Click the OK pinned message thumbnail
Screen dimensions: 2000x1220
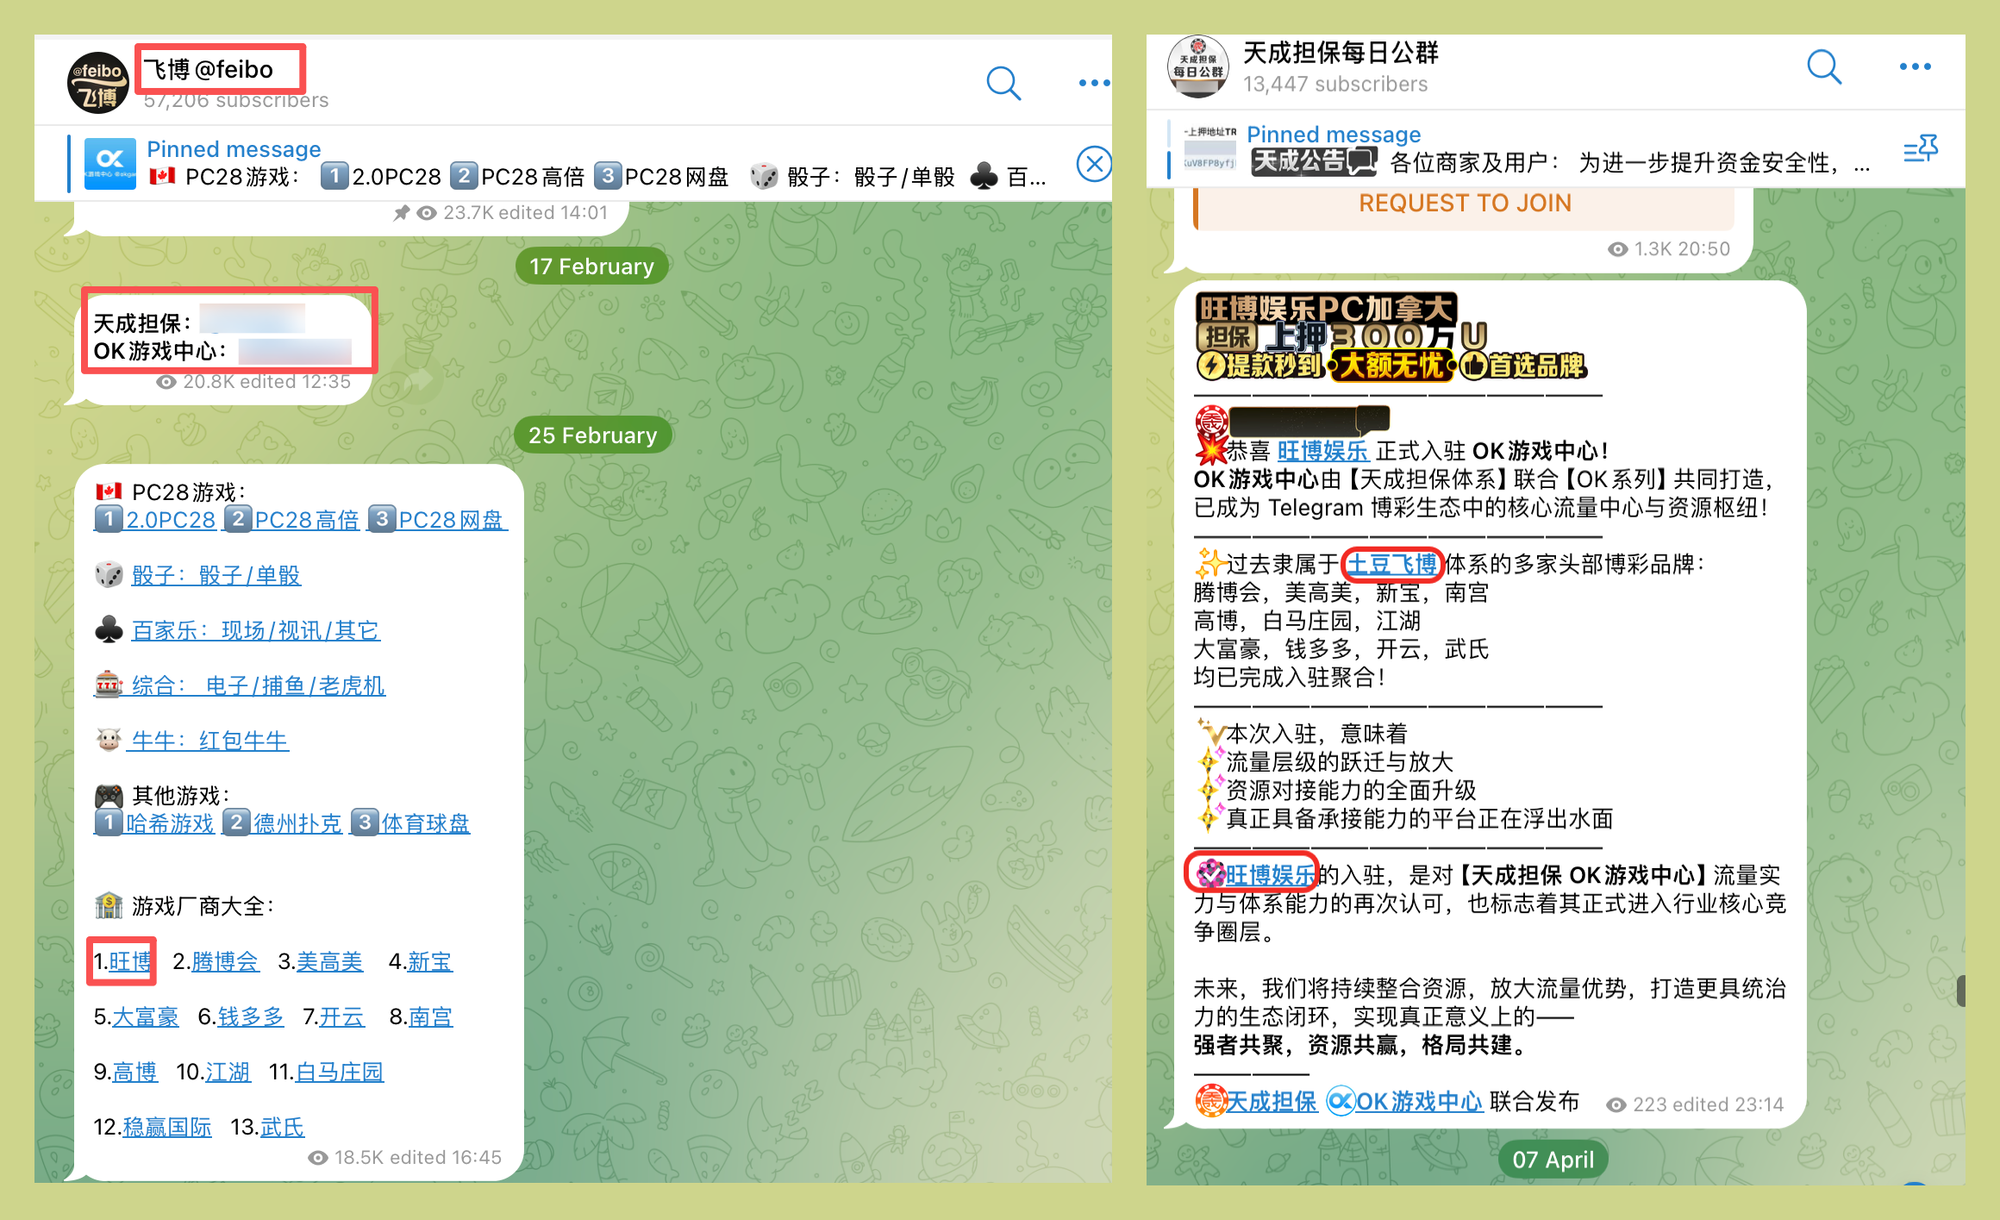[x=110, y=164]
